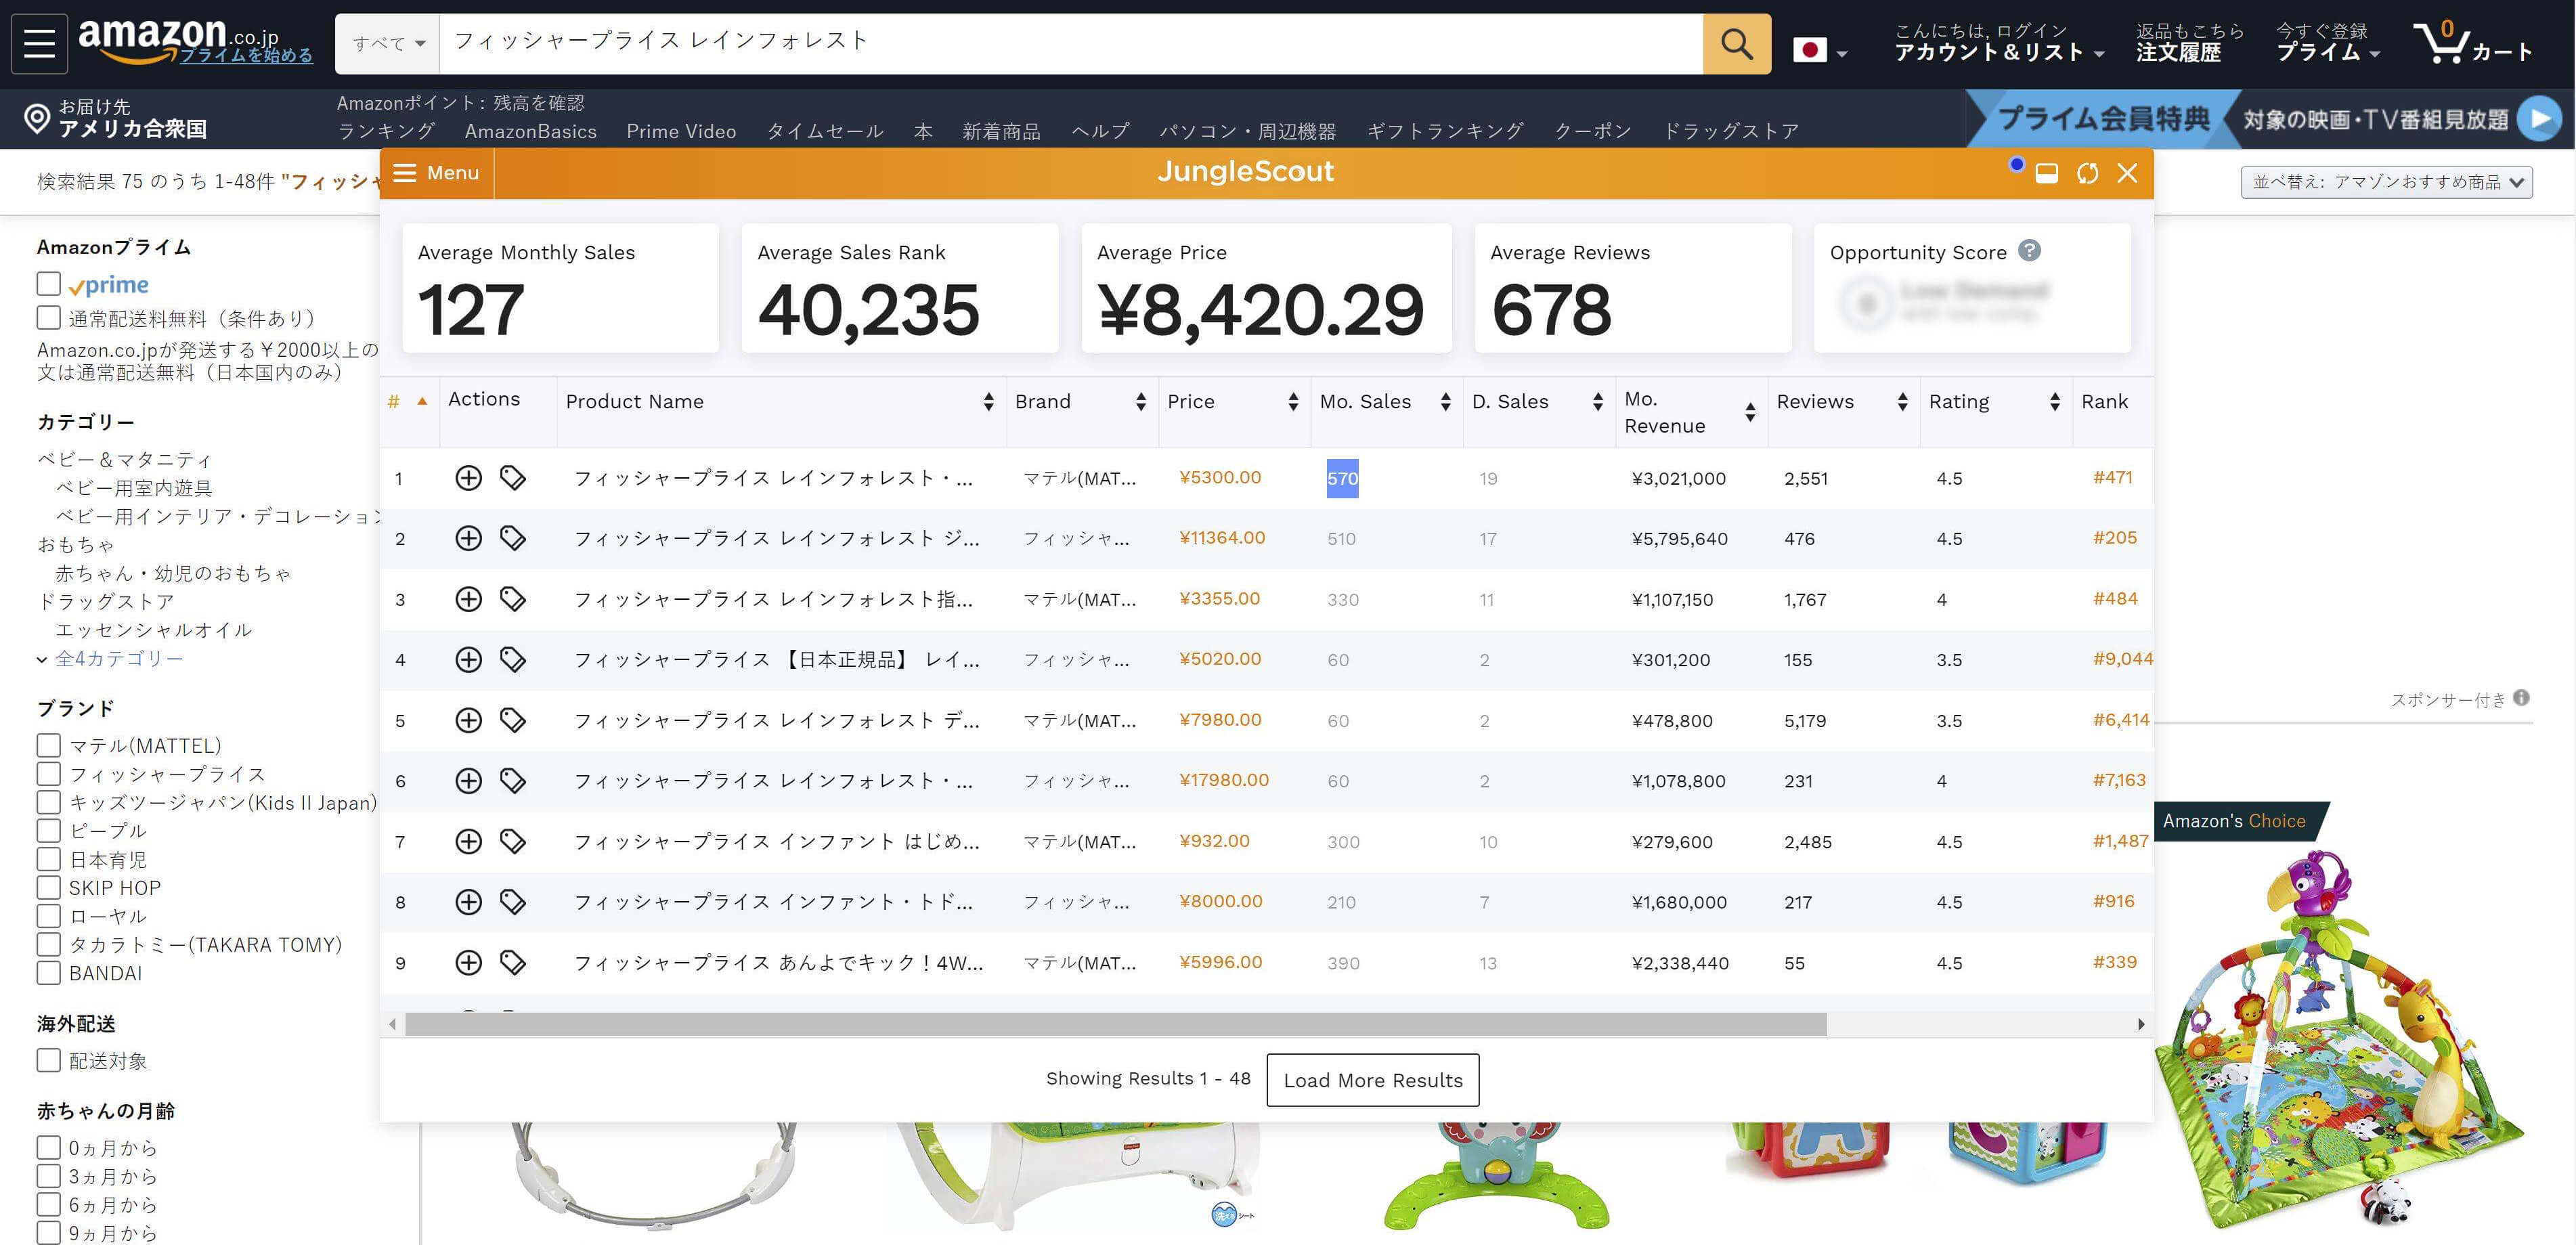Add row 4 product to tracker
Image resolution: width=2576 pixels, height=1245 pixels.
click(x=468, y=659)
